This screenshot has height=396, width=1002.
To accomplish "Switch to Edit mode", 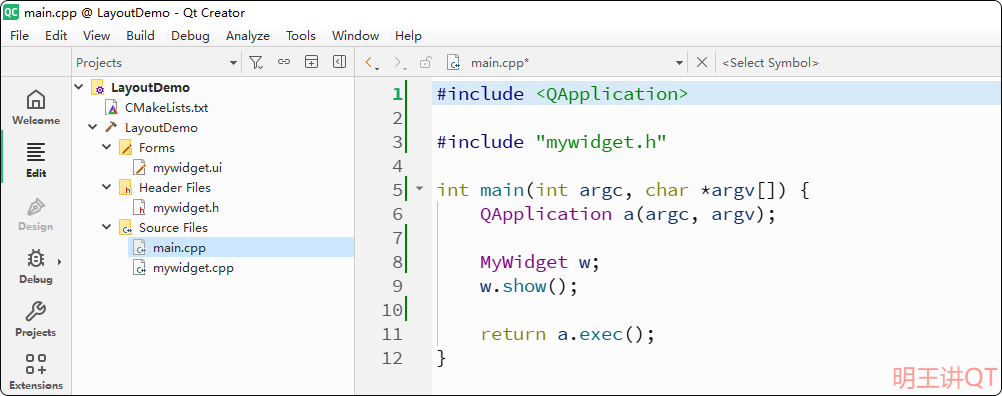I will point(36,160).
